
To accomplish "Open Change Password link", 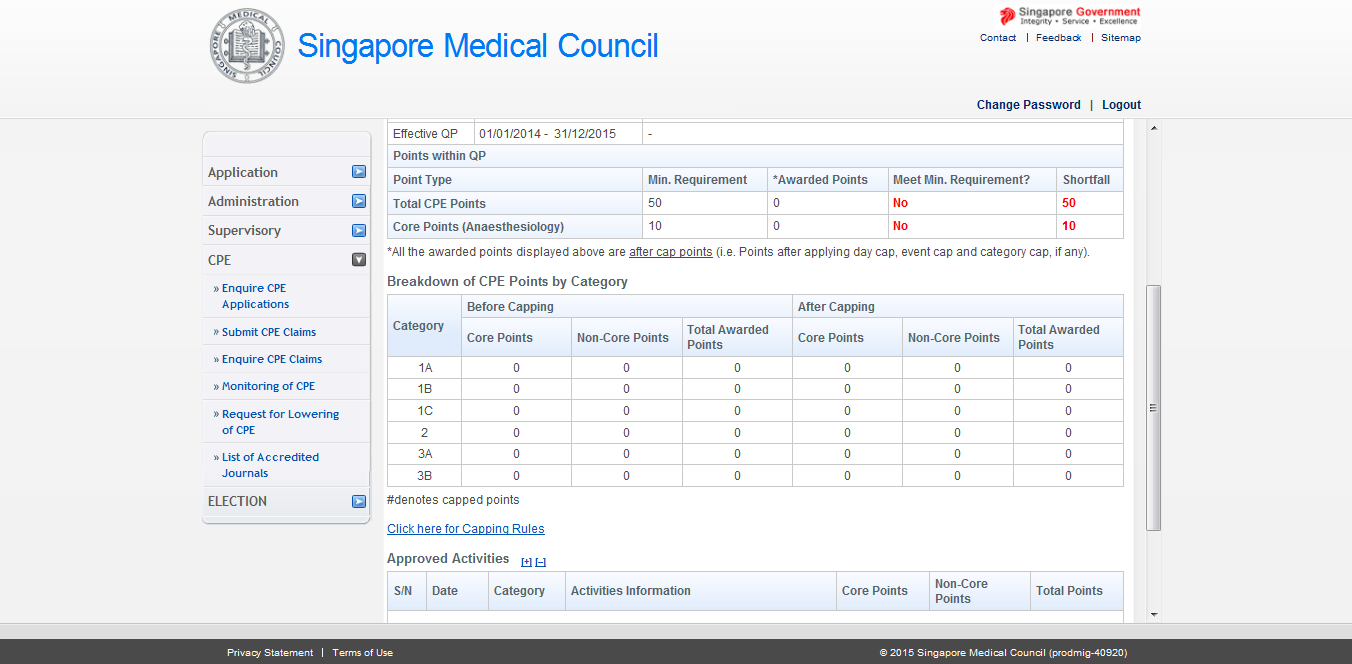I will tap(1028, 105).
